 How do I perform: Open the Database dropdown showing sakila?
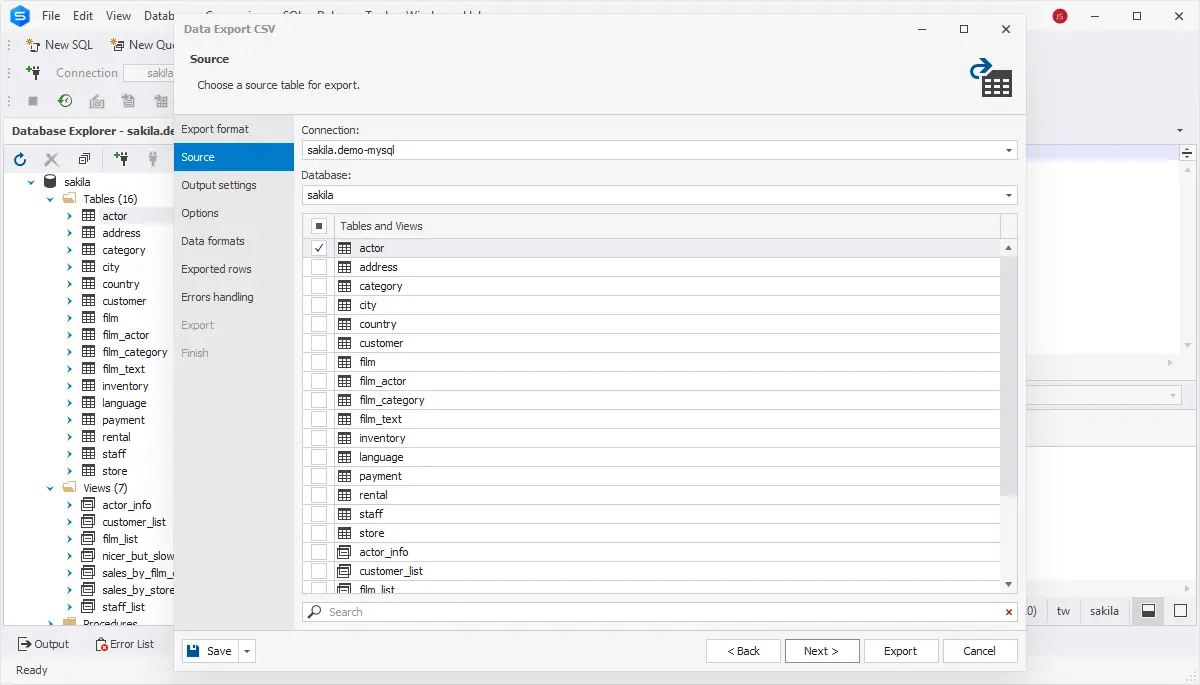[1008, 196]
